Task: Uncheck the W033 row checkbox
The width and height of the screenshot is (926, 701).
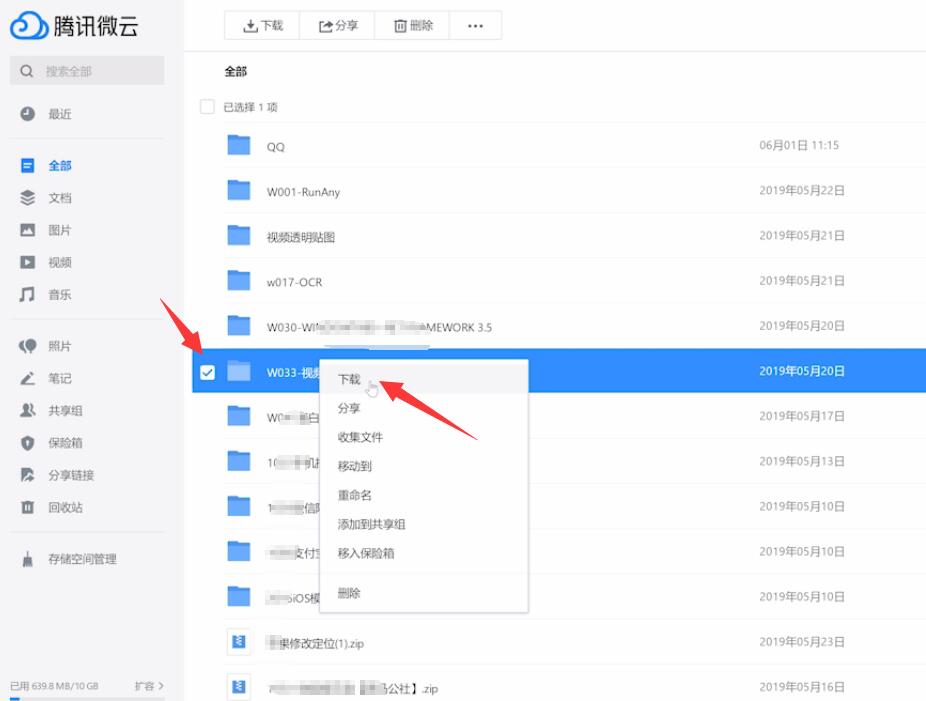Action: tap(207, 372)
